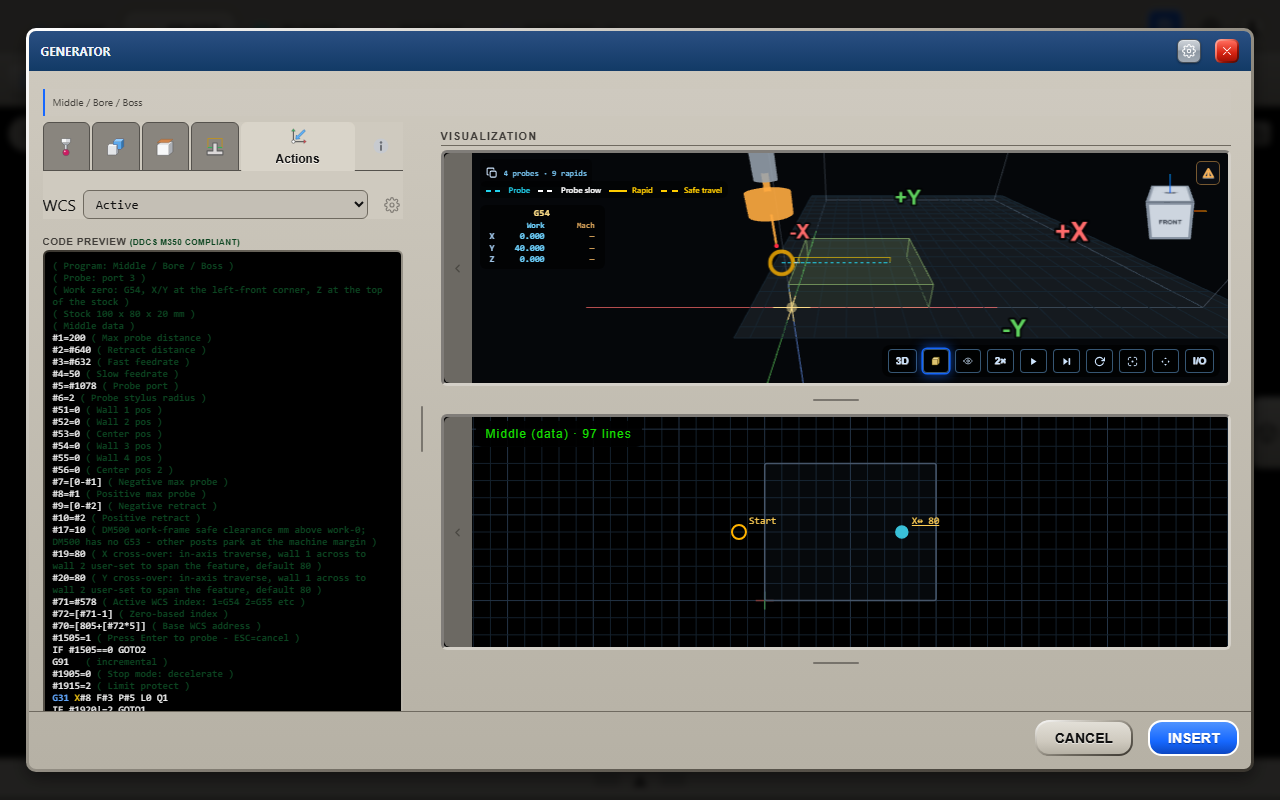Select the Actions tab
This screenshot has width=1280, height=800.
point(298,147)
